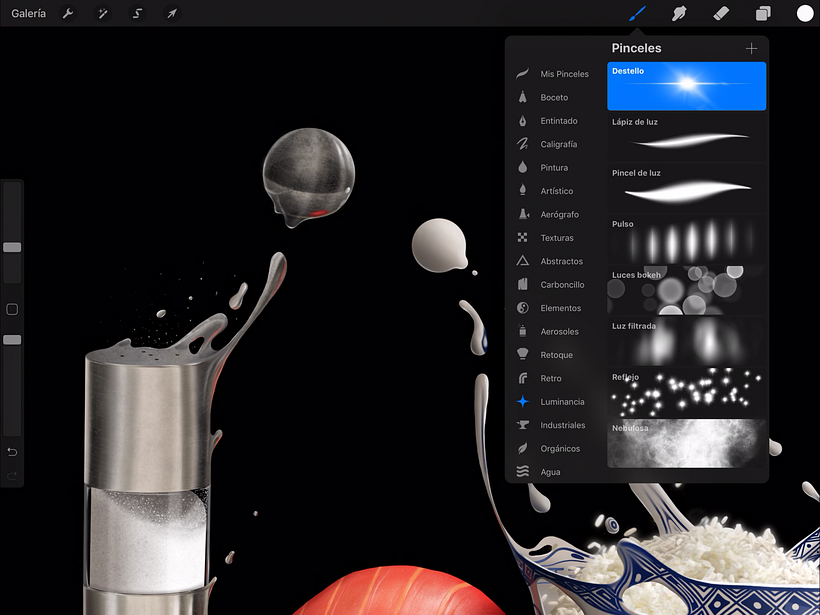The width and height of the screenshot is (820, 615).
Task: Open Boceto brush set
Action: 552,97
